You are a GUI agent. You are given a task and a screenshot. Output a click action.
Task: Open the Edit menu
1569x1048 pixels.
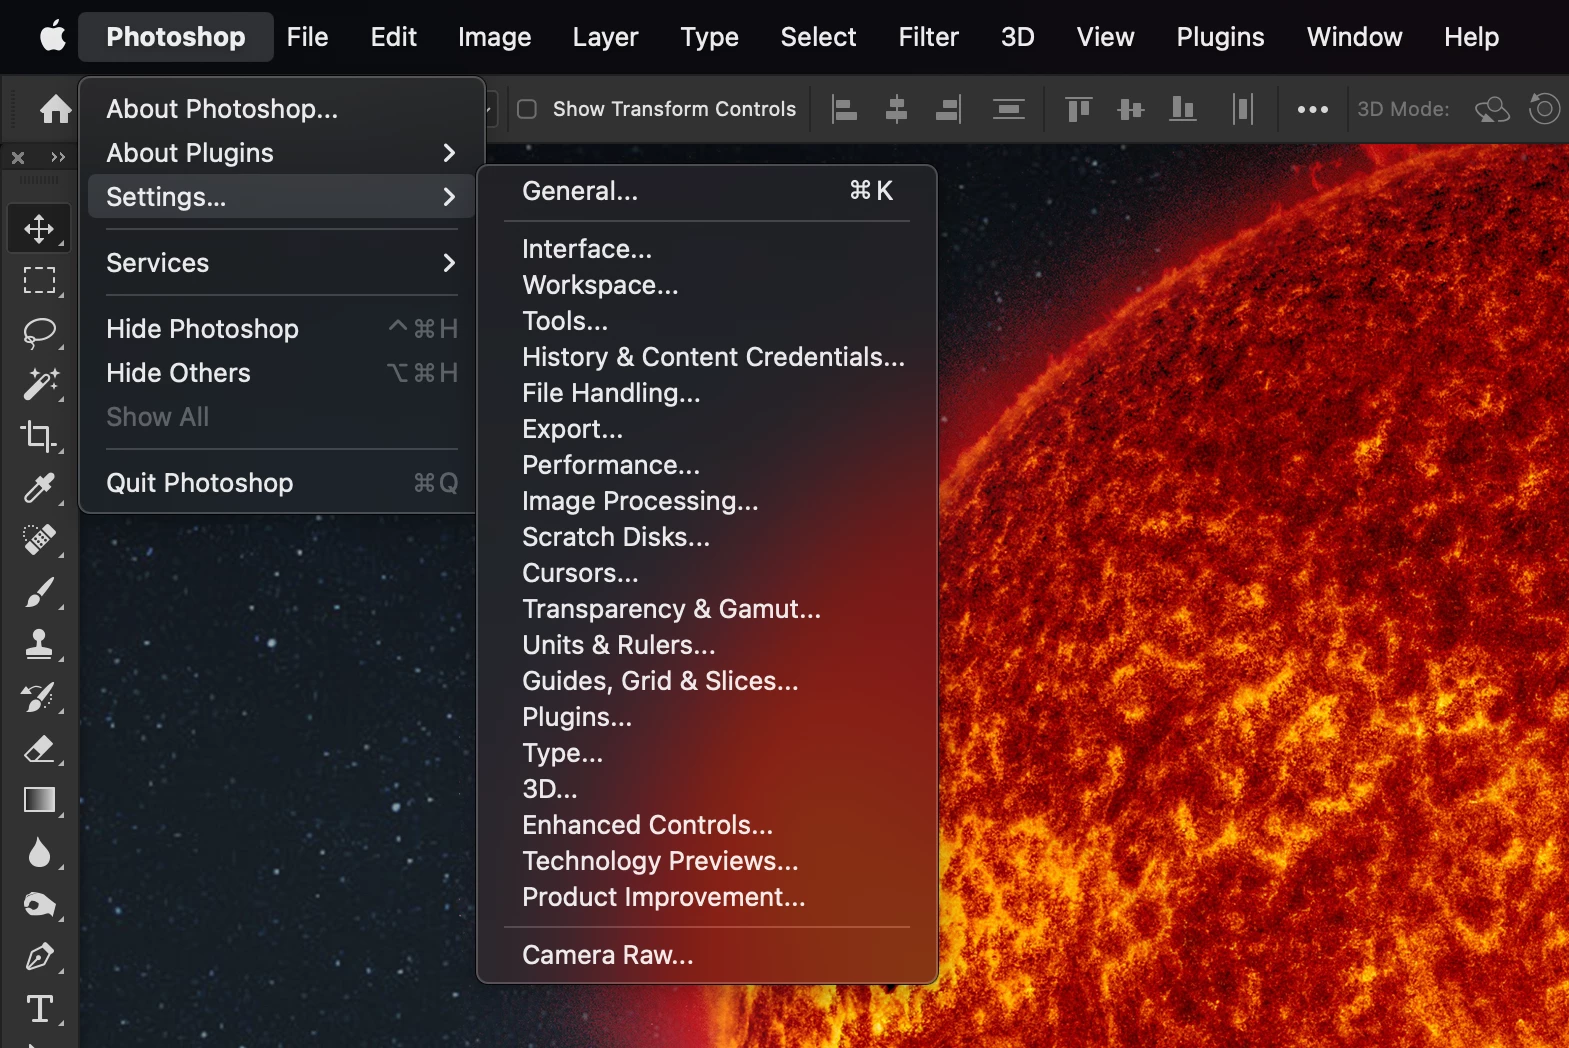(x=393, y=37)
